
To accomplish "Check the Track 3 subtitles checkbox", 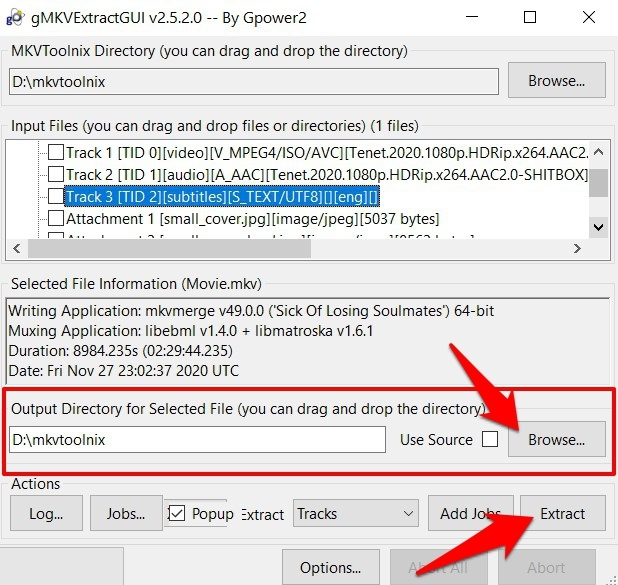I will pos(56,196).
